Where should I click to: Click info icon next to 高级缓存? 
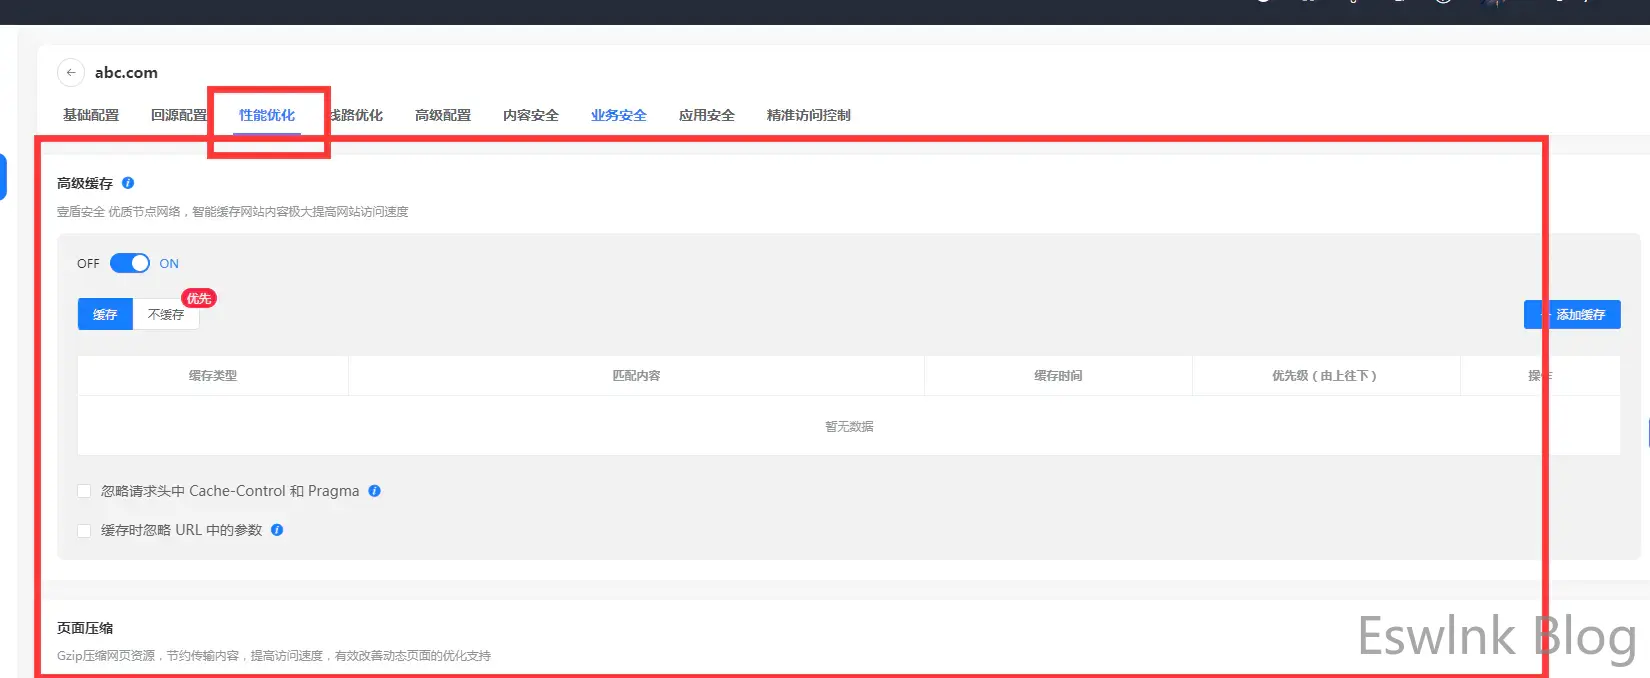[x=128, y=183]
